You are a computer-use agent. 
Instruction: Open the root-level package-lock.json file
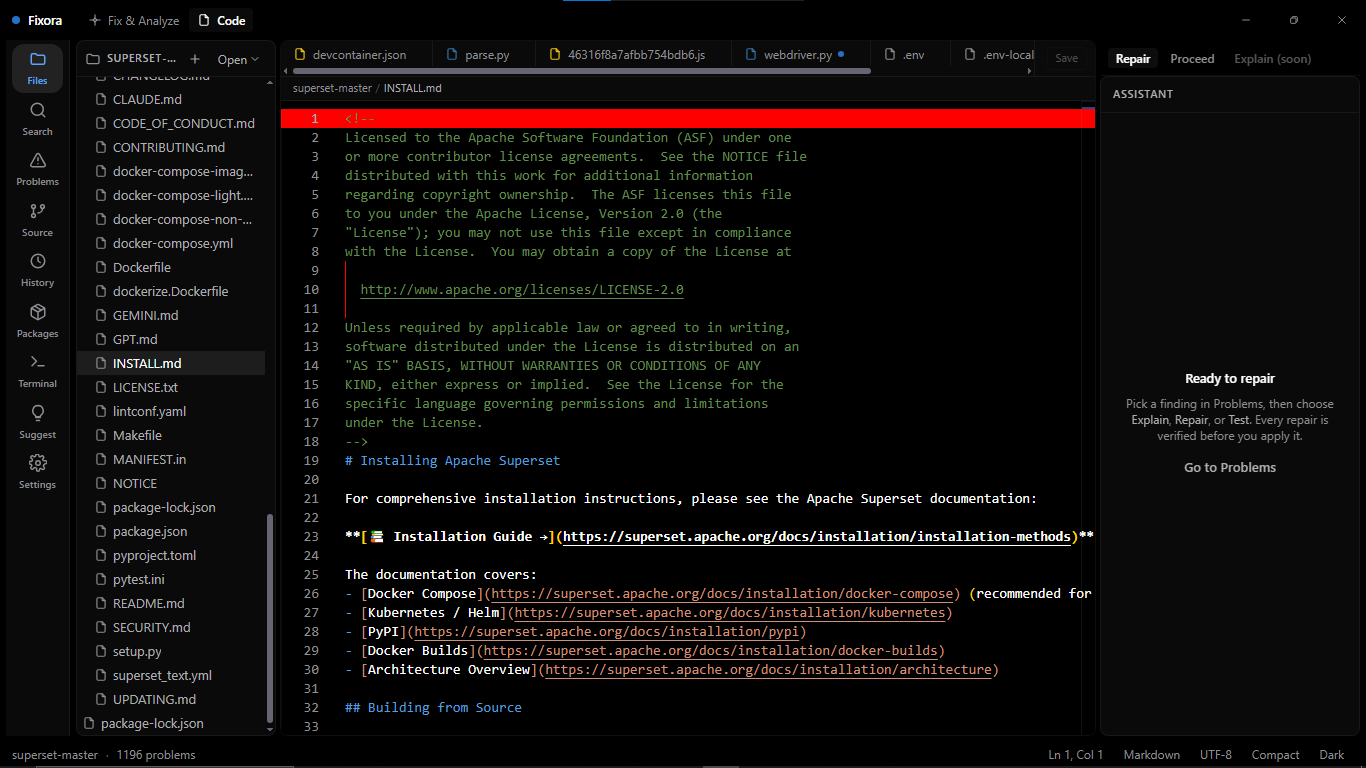tap(152, 723)
